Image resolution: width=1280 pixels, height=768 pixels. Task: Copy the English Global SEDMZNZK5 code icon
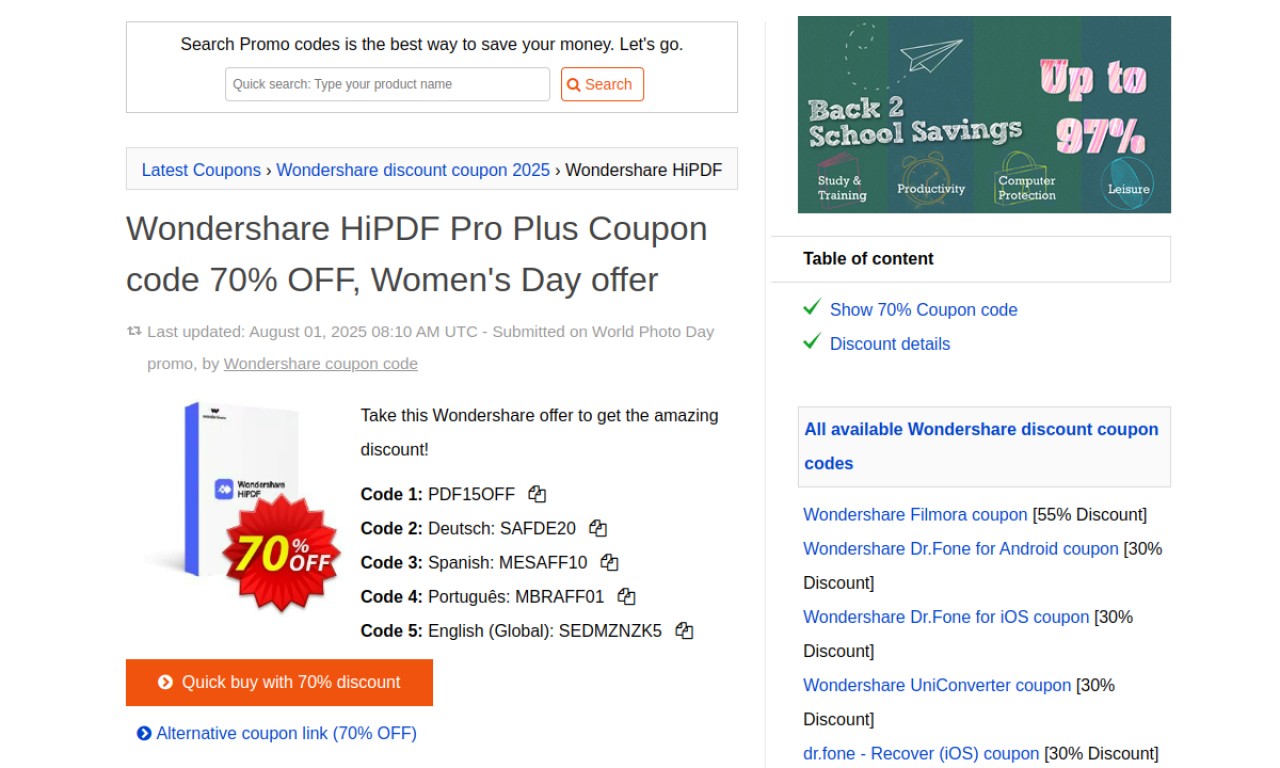point(684,630)
